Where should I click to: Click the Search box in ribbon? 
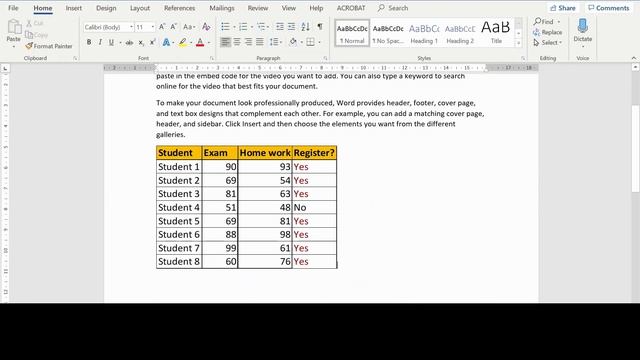[393, 8]
